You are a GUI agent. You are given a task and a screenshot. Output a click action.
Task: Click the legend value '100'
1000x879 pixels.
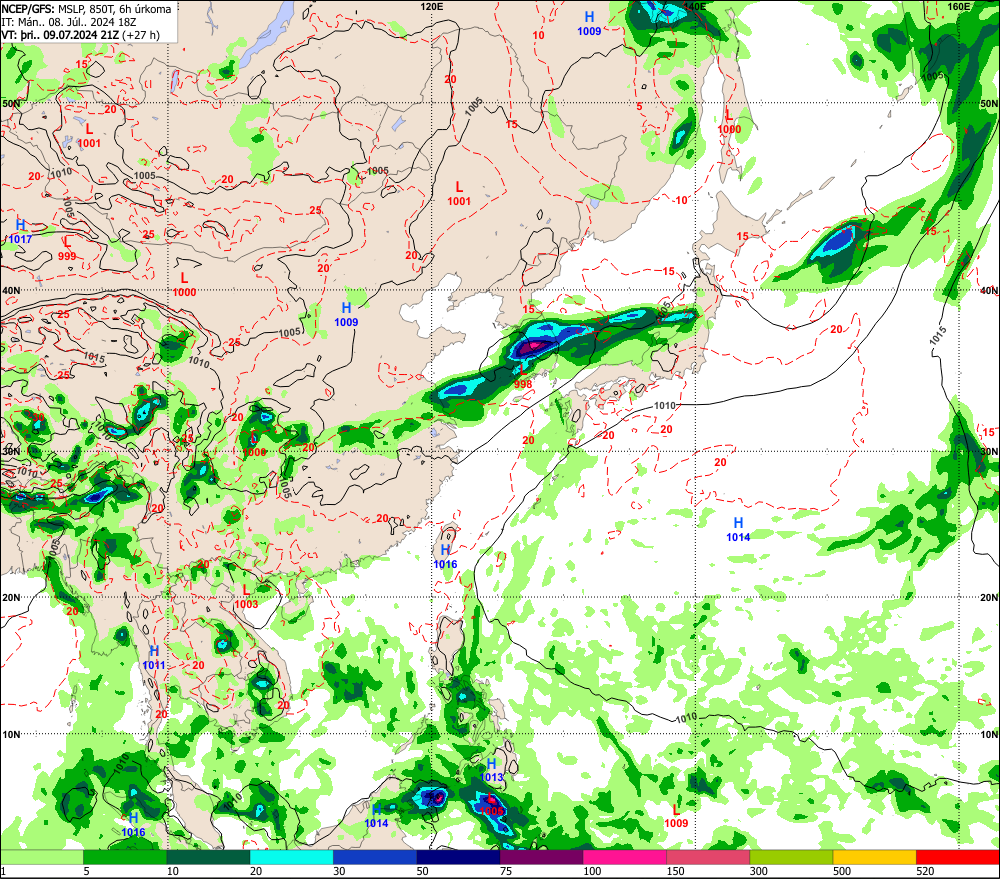coord(592,871)
